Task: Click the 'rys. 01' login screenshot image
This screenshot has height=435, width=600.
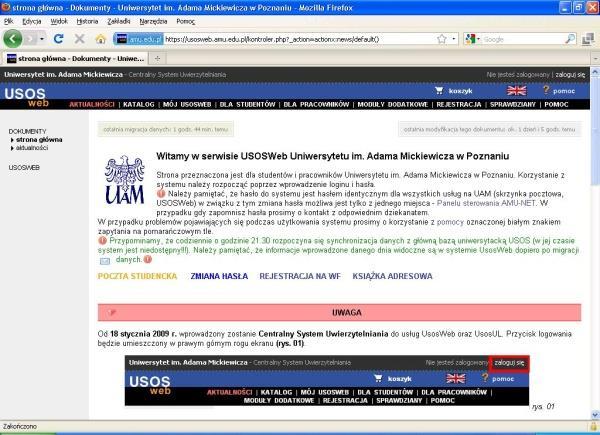Action: tap(327, 381)
